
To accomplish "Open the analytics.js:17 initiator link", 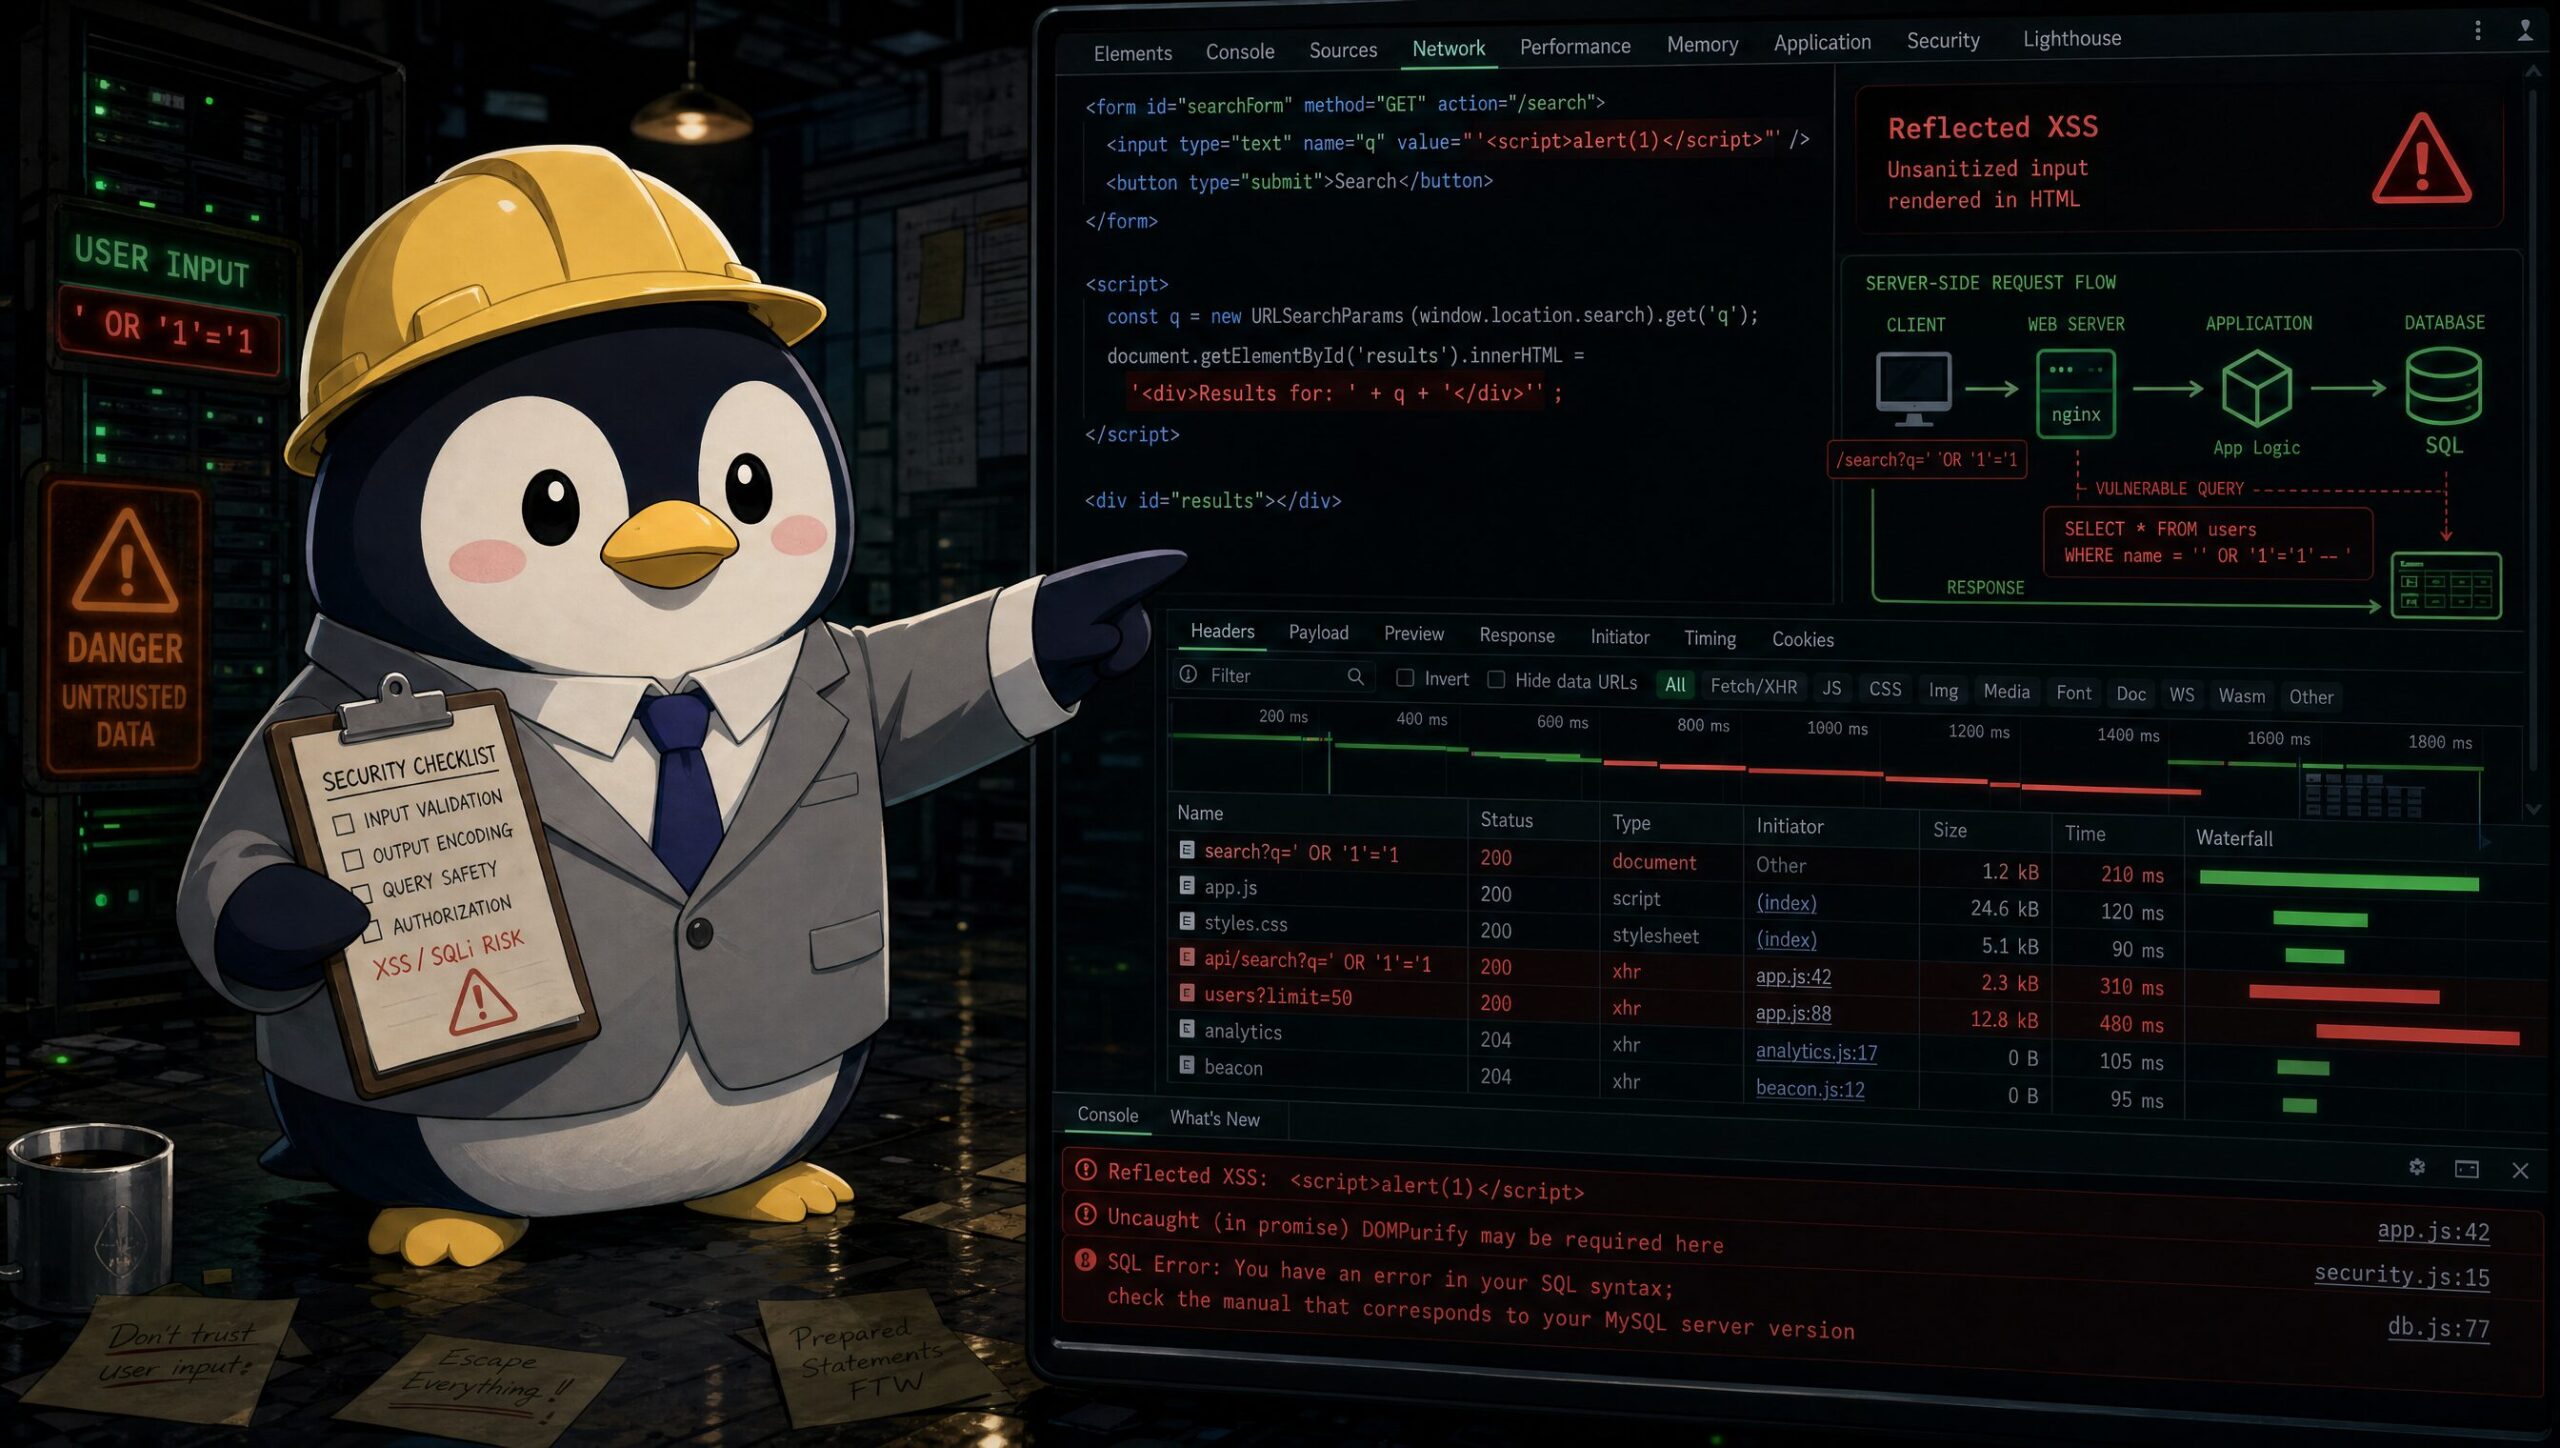I will click(1816, 1051).
